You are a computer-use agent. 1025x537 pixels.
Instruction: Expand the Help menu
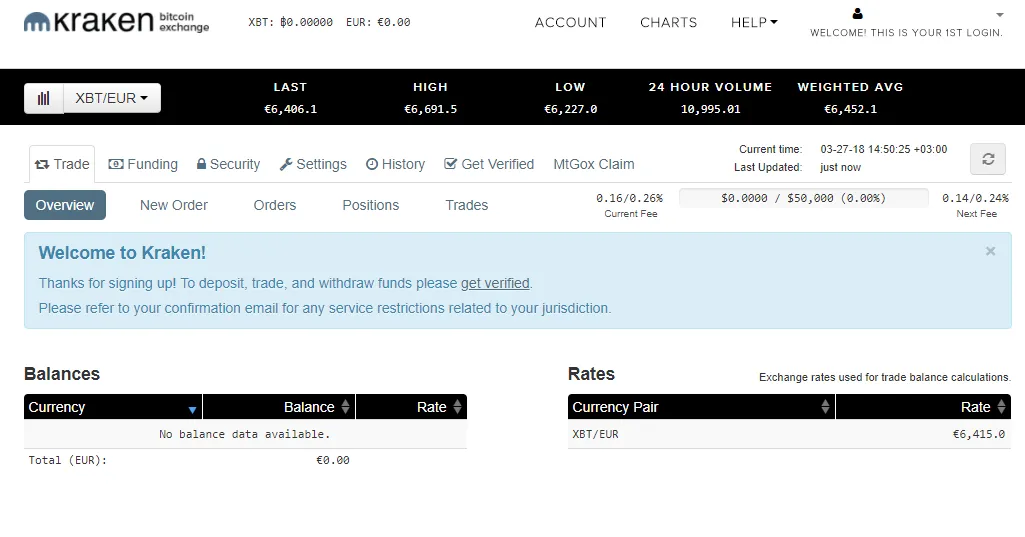pyautogui.click(x=753, y=22)
